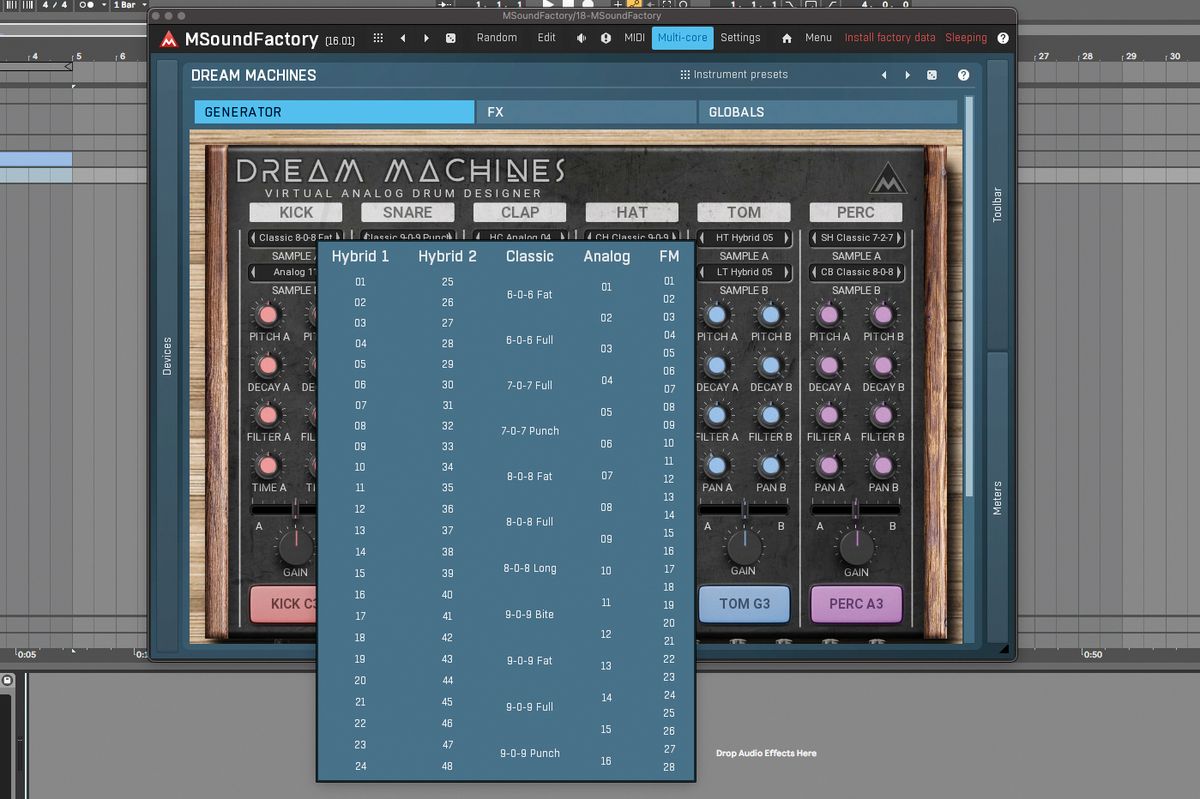This screenshot has height=799, width=1200.
Task: Open the MSoundFactory help question mark icon
Action: (x=1003, y=37)
